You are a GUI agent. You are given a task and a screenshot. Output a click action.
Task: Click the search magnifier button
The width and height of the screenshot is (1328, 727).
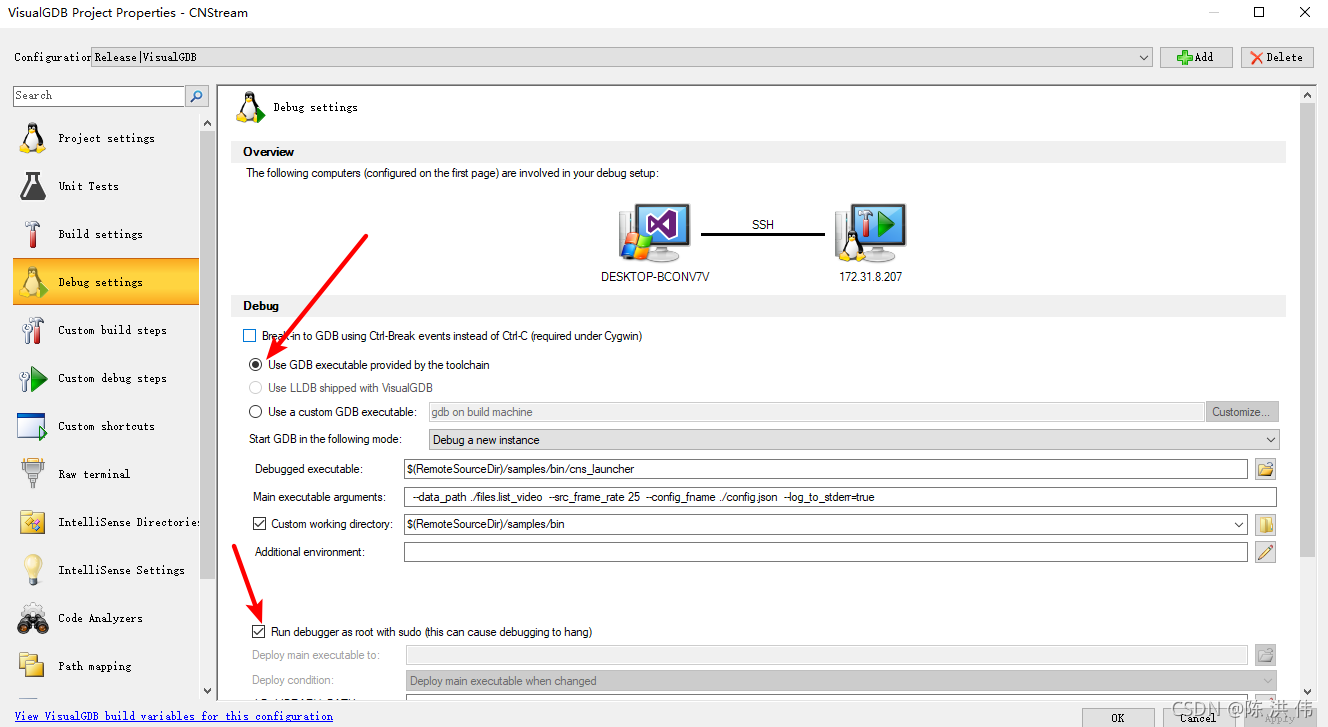point(197,96)
